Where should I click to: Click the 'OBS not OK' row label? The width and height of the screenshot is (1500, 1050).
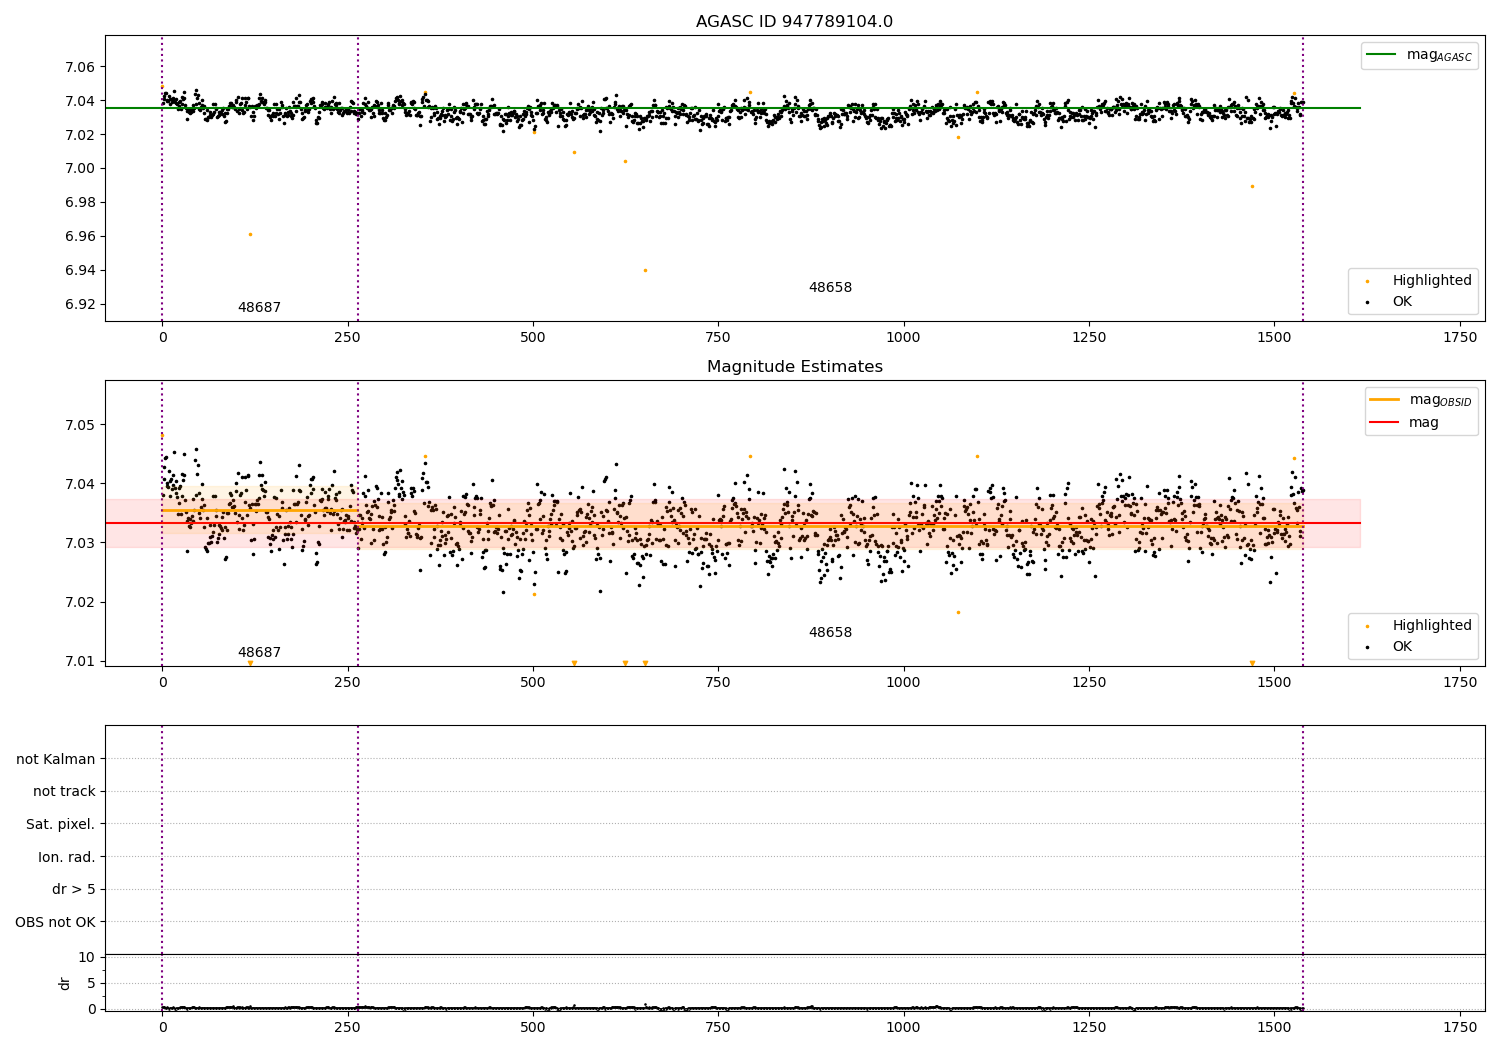pos(55,922)
